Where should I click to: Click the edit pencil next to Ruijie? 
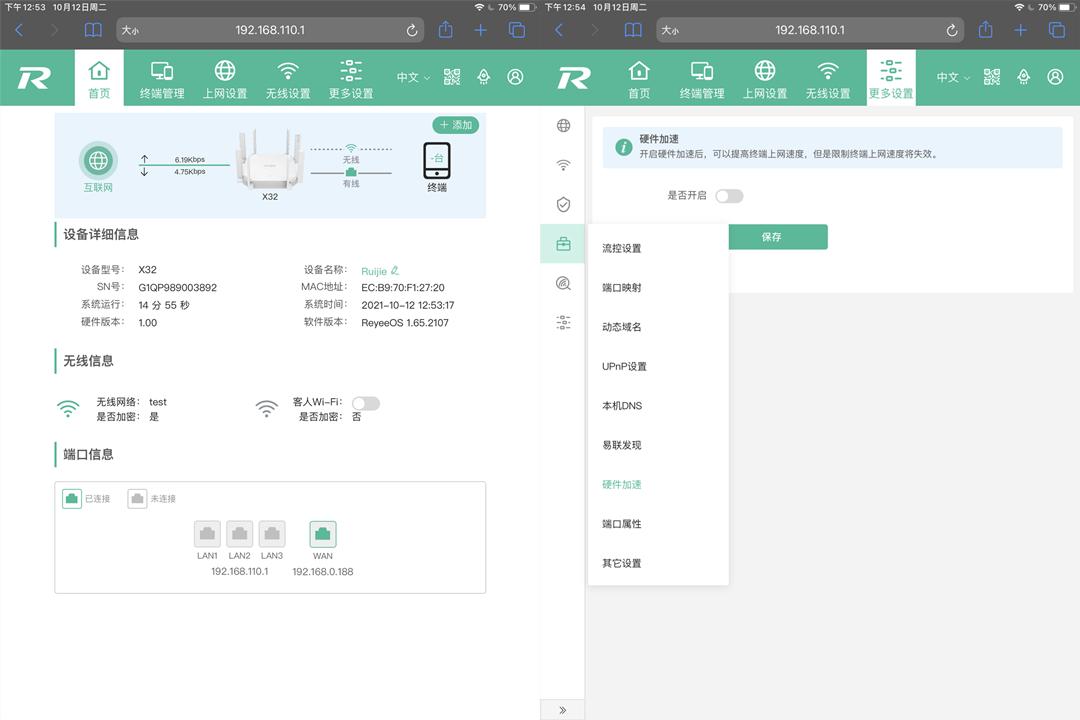click(x=395, y=270)
